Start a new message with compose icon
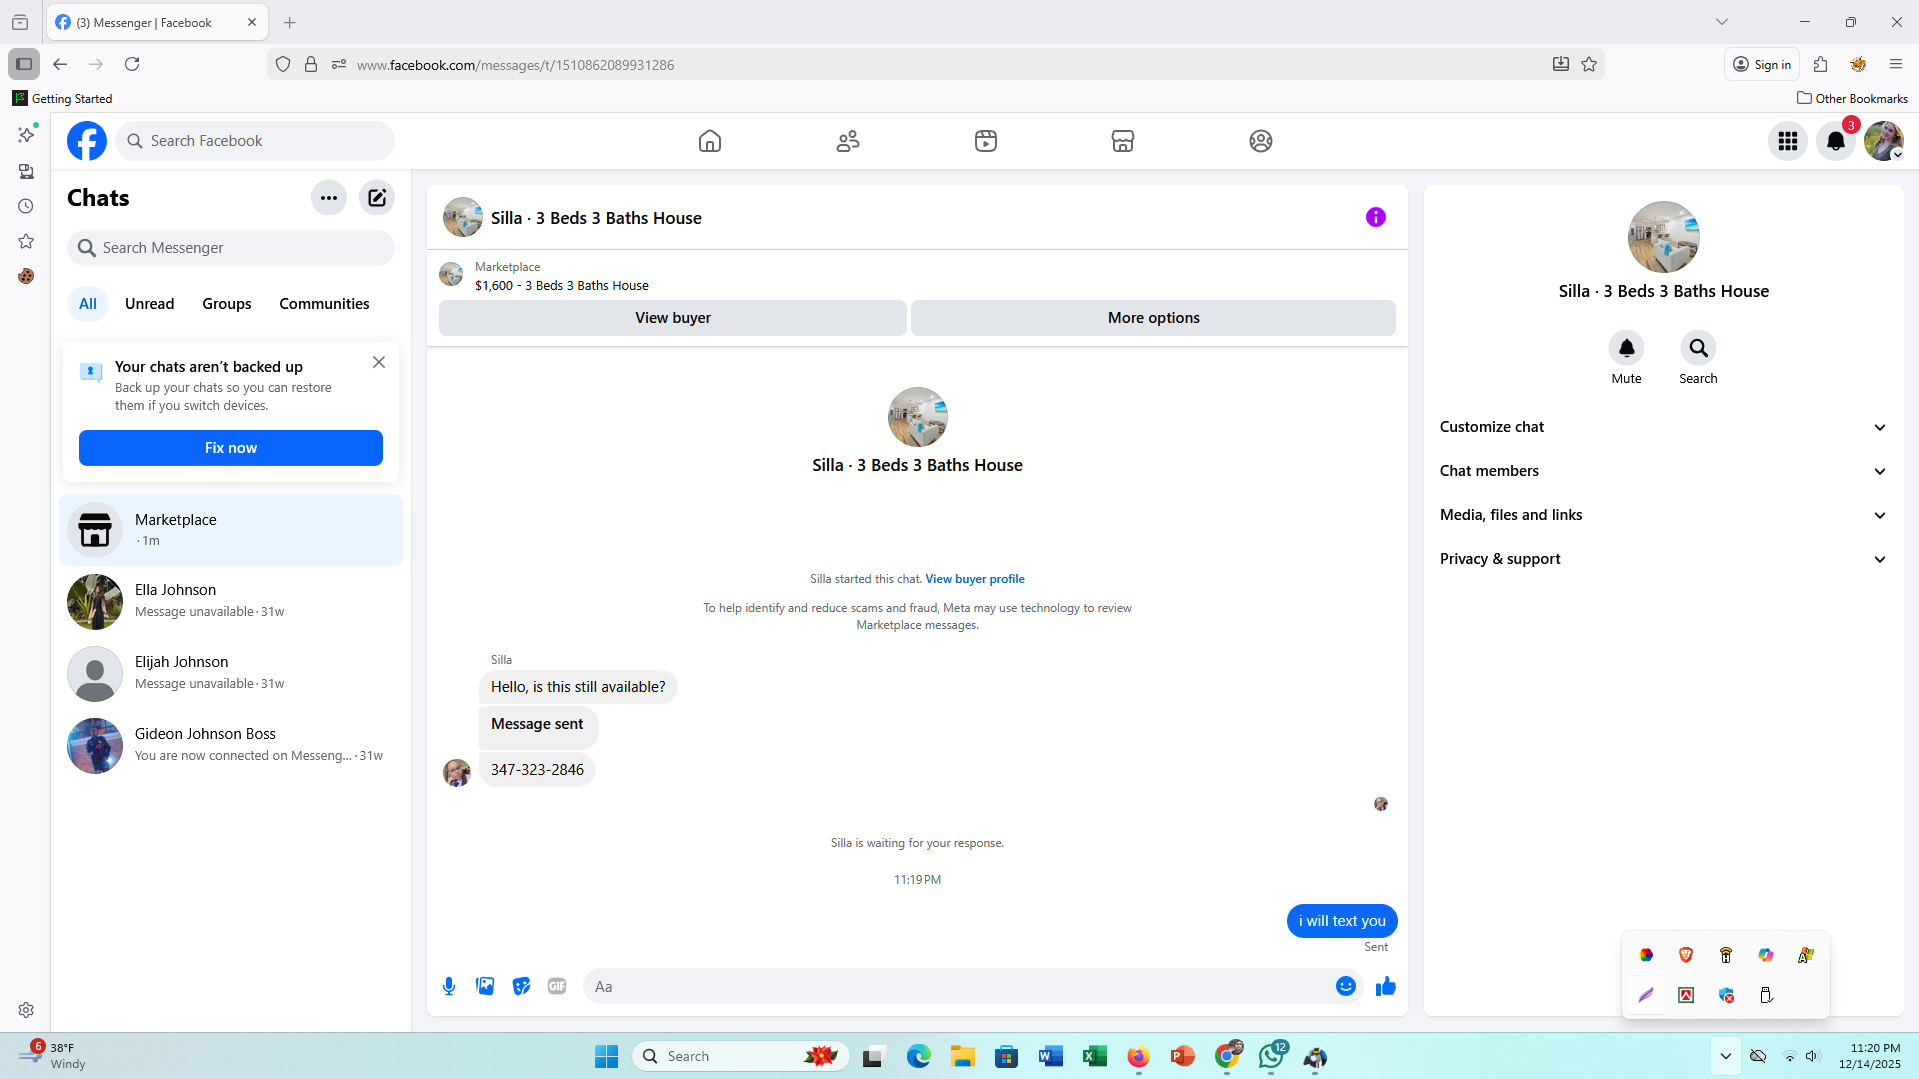Image resolution: width=1919 pixels, height=1079 pixels. 377,198
